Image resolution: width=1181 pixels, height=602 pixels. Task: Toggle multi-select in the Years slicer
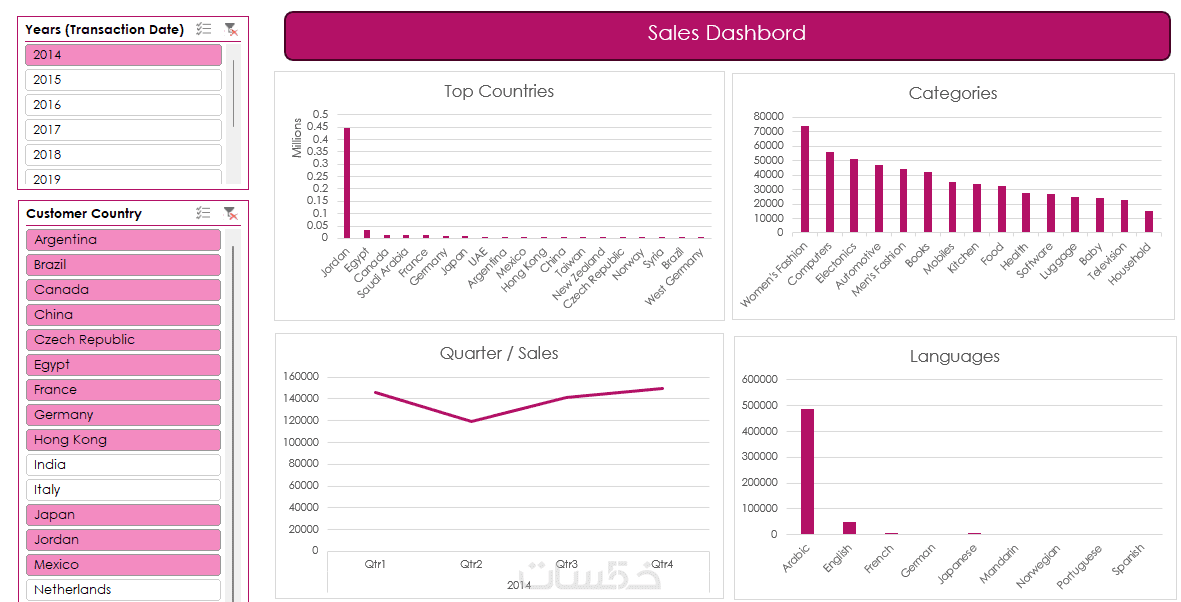point(204,30)
